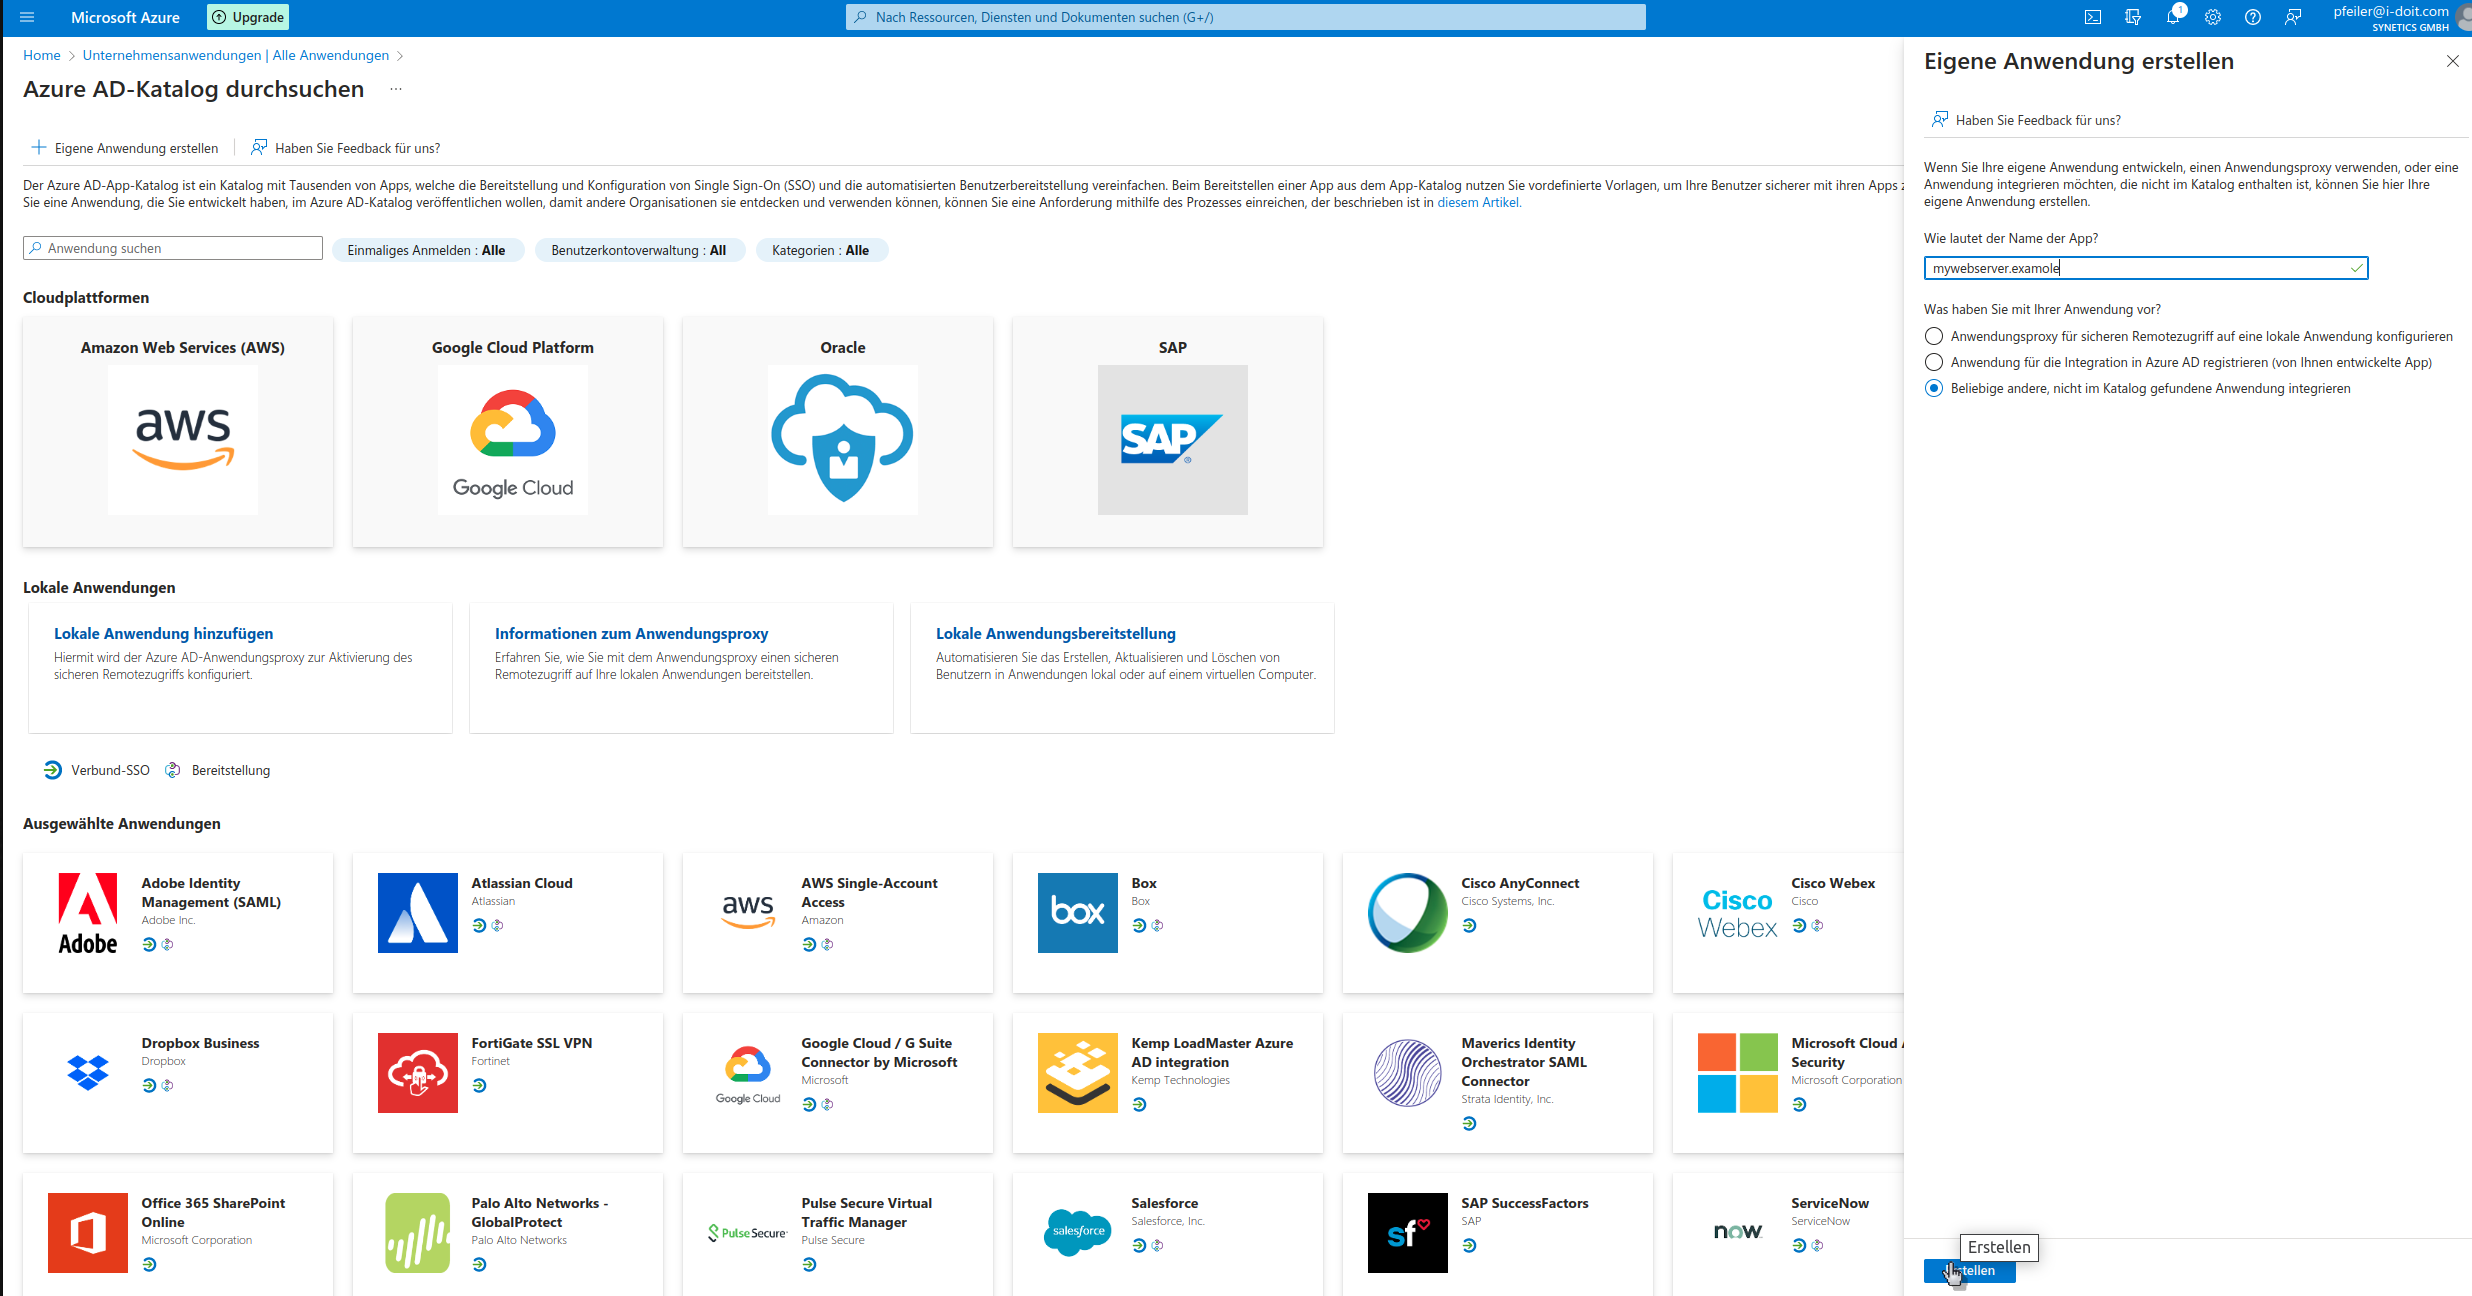The width and height of the screenshot is (2472, 1296).
Task: Open Atlassian Cloud app
Action: 508,923
